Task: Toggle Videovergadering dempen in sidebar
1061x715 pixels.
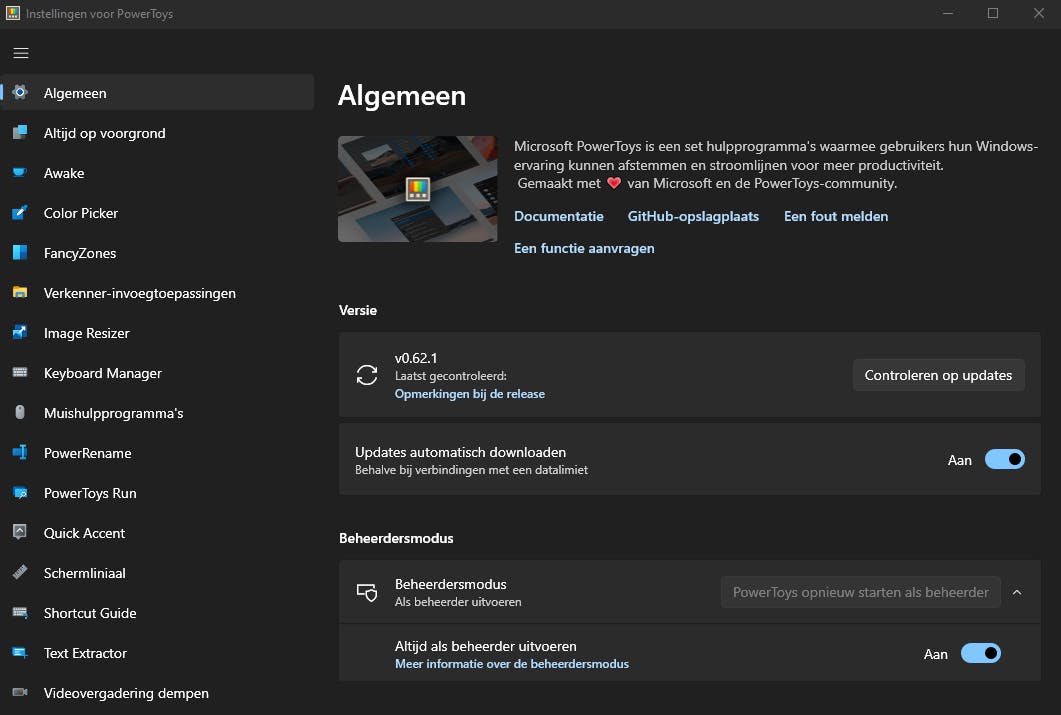Action: pyautogui.click(x=20, y=693)
